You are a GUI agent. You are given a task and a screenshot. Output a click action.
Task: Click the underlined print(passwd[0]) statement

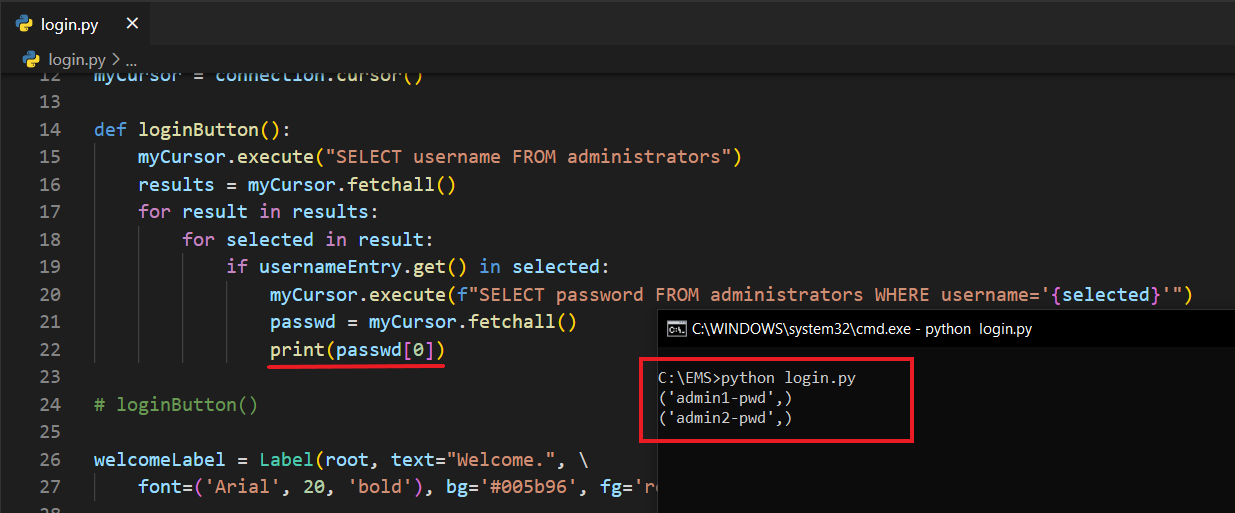click(356, 350)
